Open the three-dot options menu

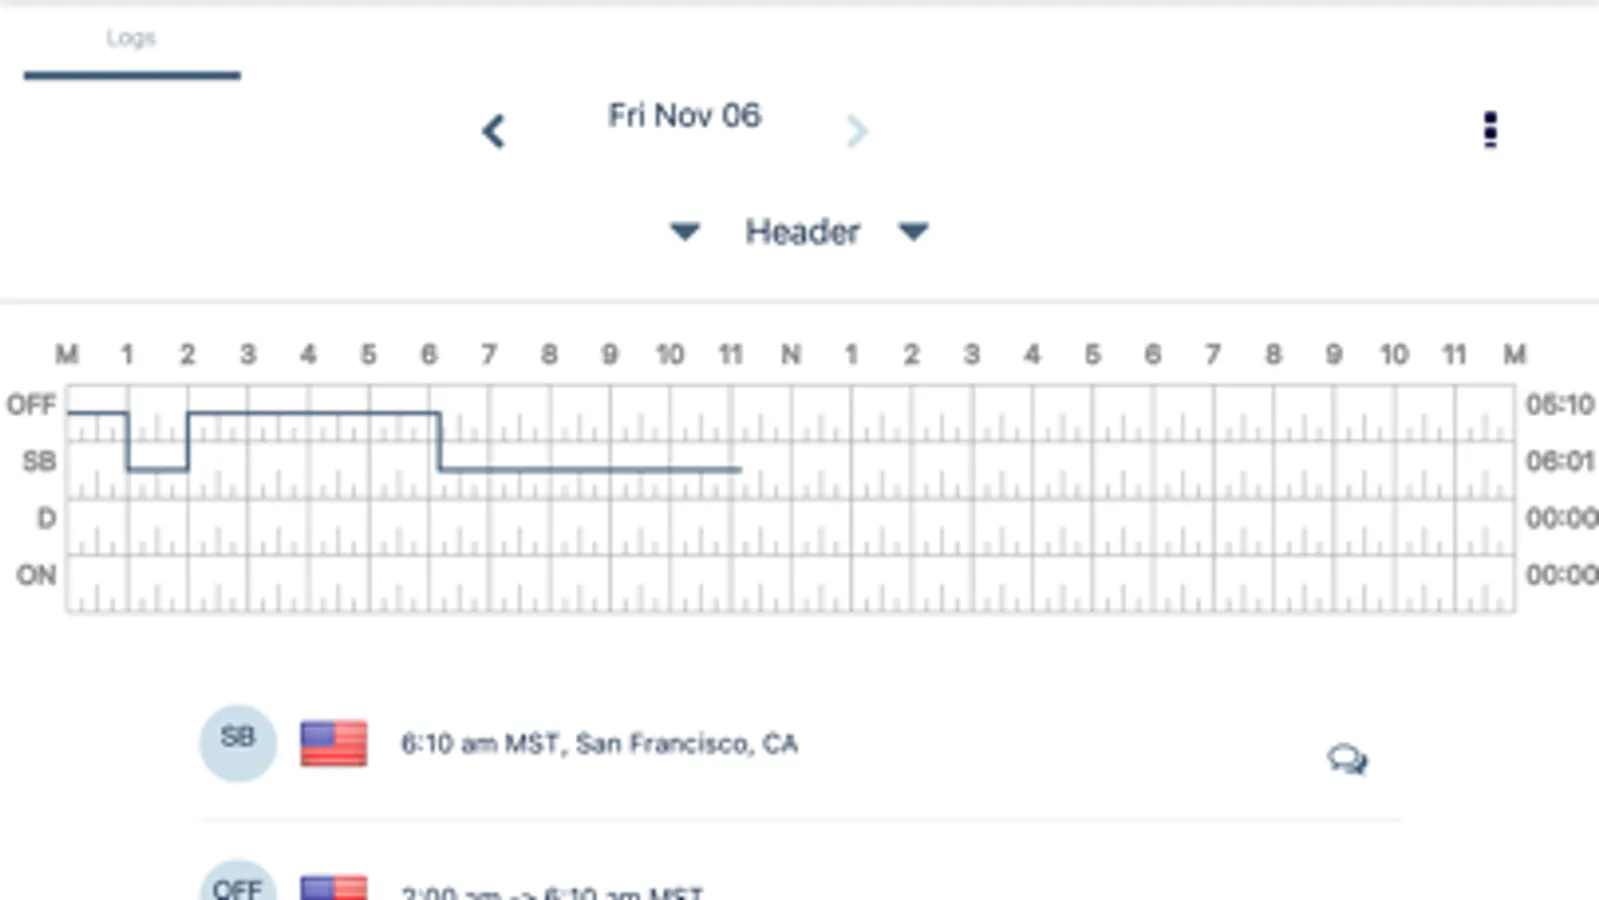click(x=1490, y=130)
